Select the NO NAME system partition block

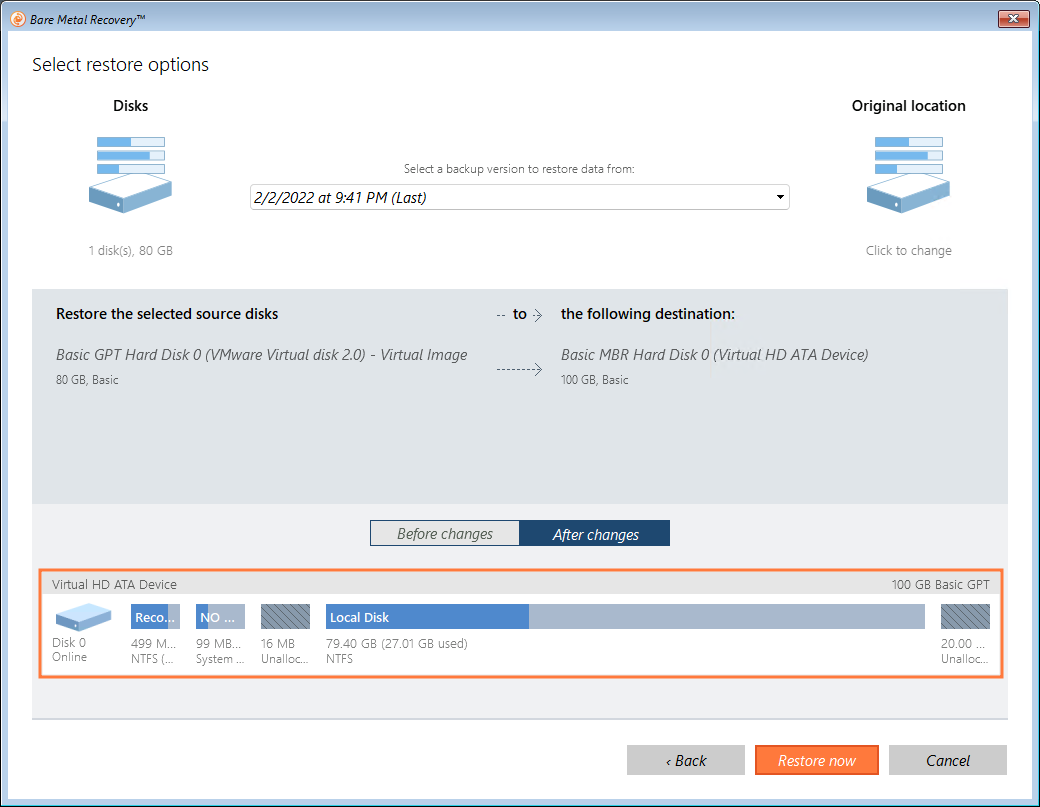pos(220,617)
